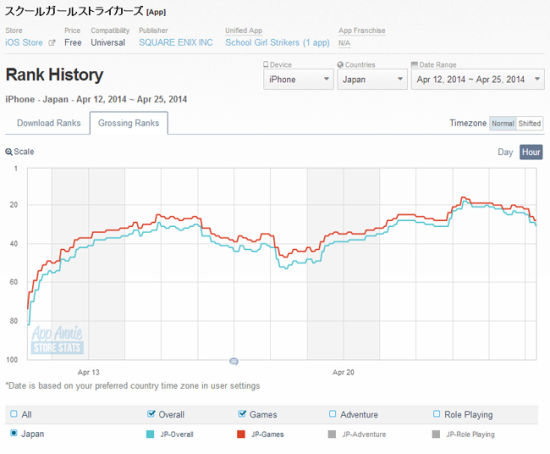Enable the Adventure checkbox

point(333,414)
